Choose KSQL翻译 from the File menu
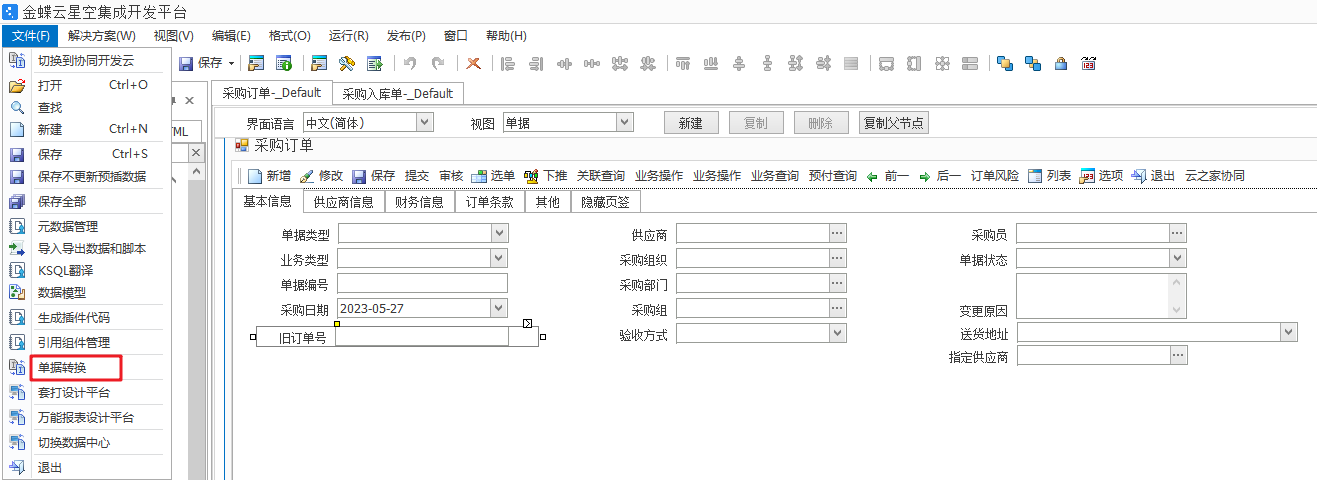Viewport: 1317px width, 480px height. coord(86,270)
